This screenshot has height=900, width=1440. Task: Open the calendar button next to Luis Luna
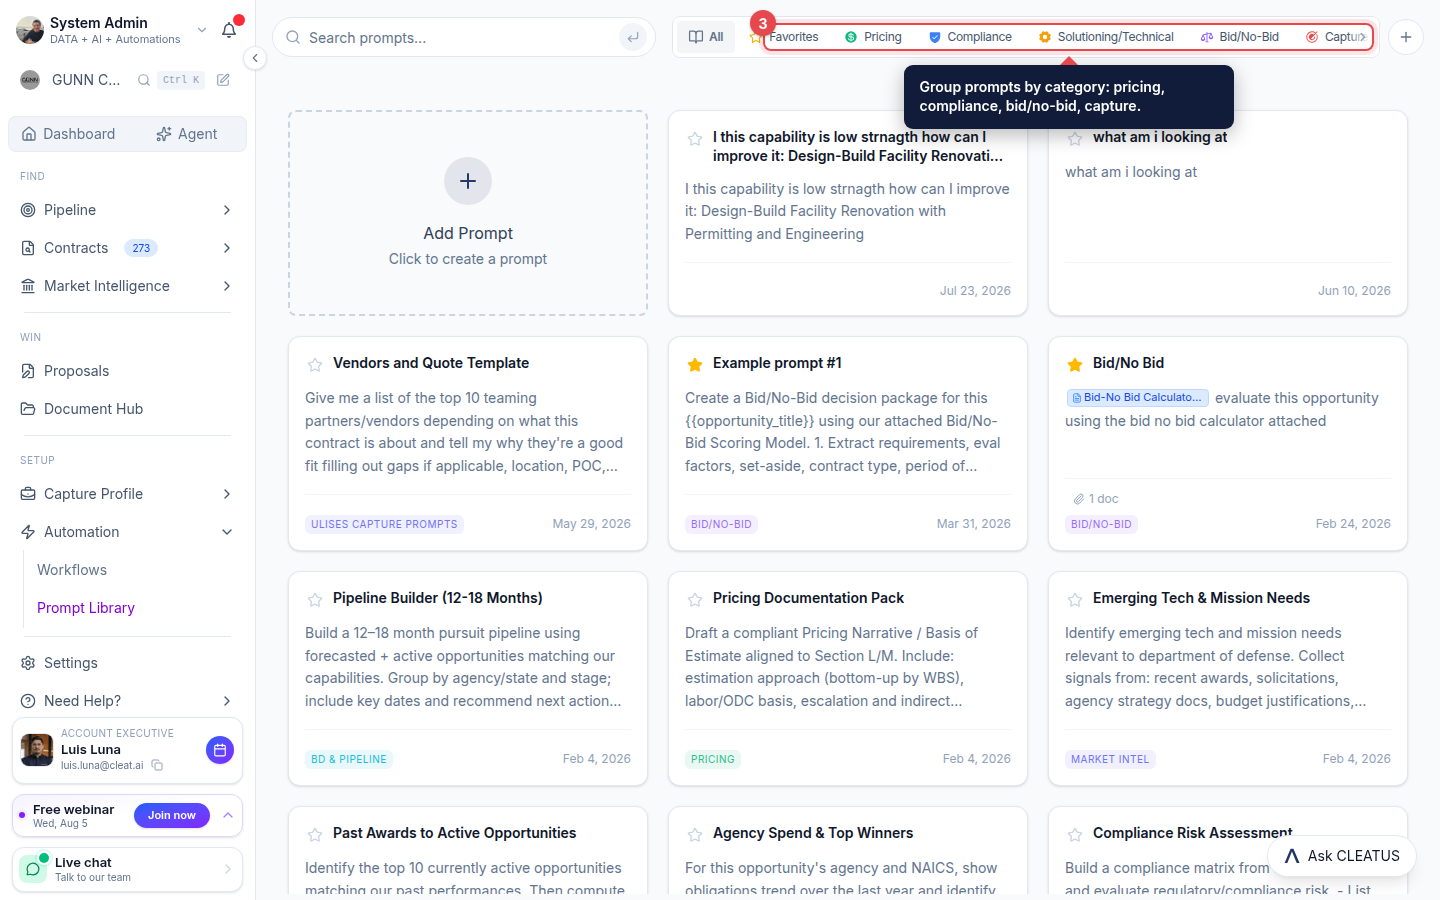point(220,750)
